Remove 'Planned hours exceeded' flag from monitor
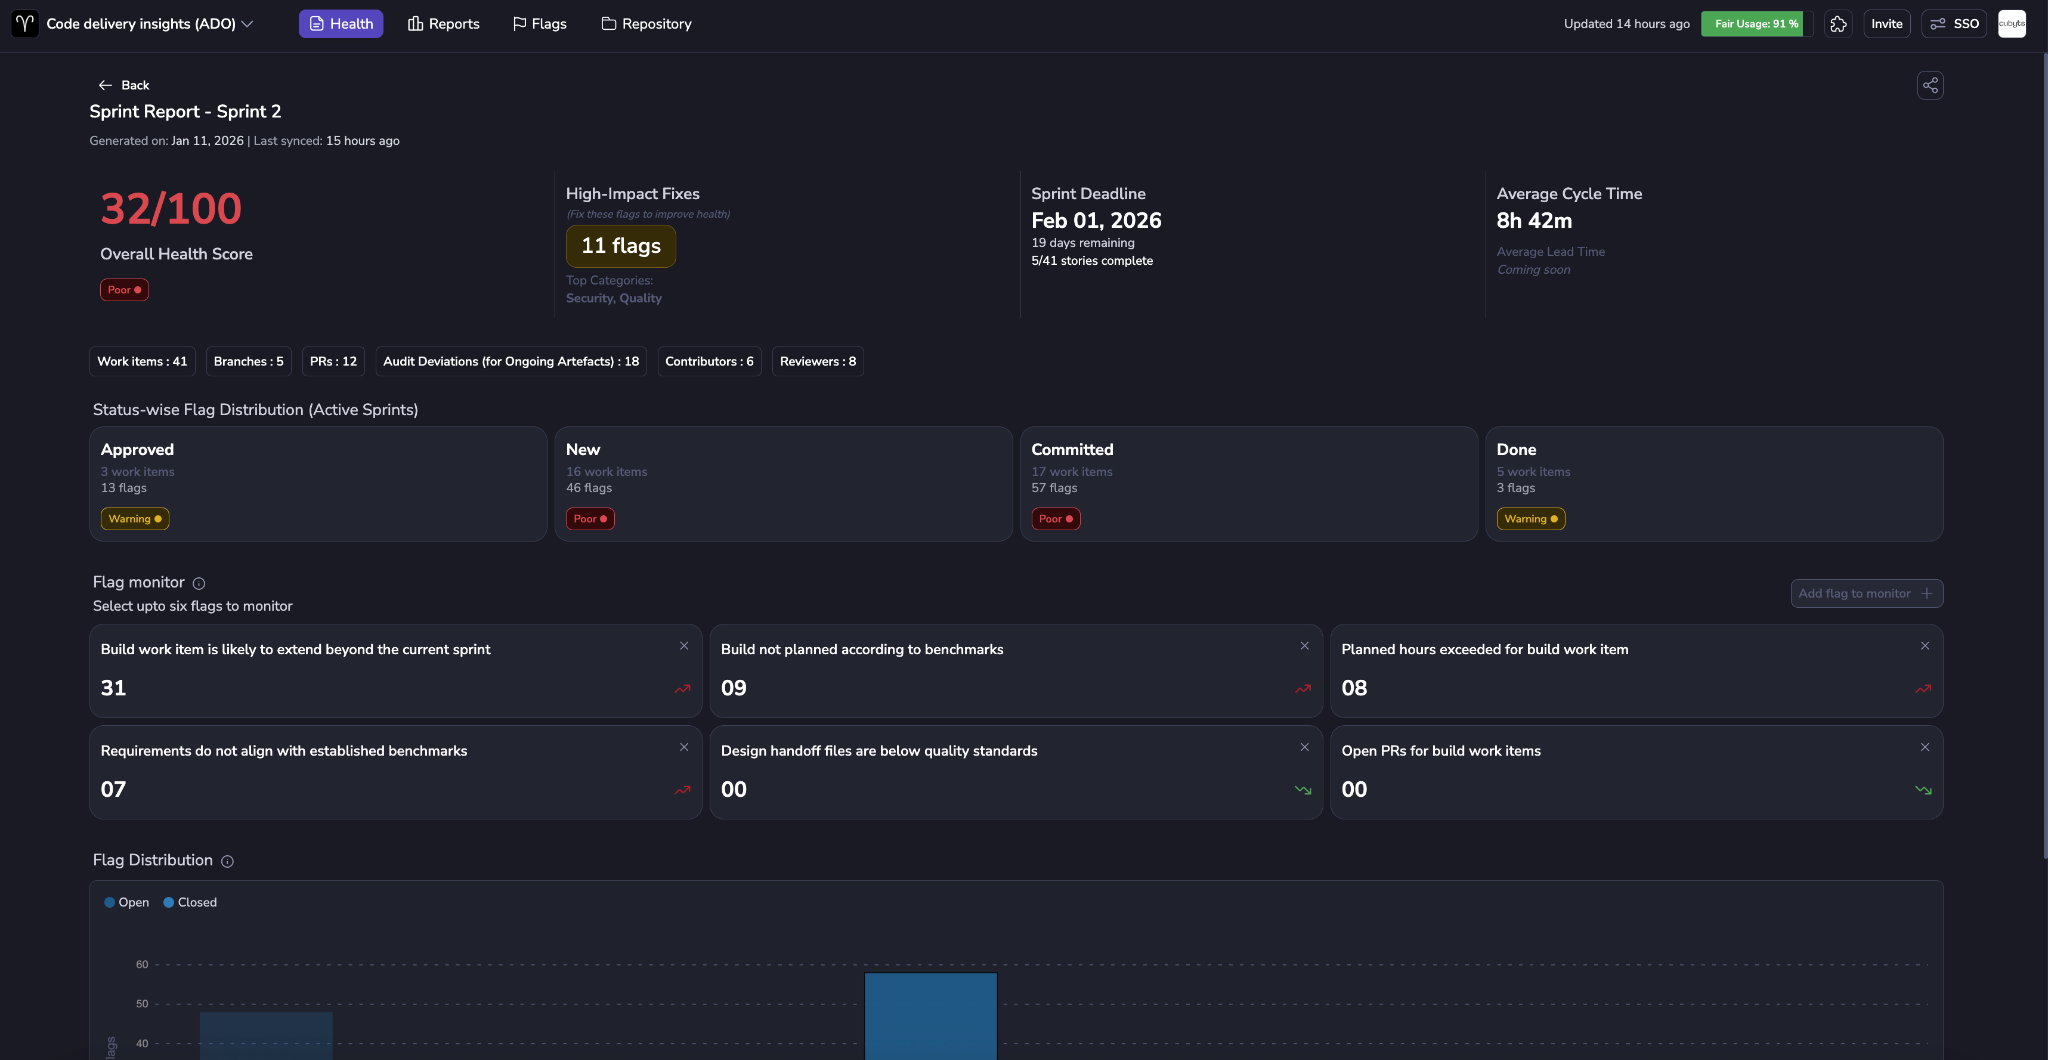Viewport: 2048px width, 1060px height. coord(1925,646)
